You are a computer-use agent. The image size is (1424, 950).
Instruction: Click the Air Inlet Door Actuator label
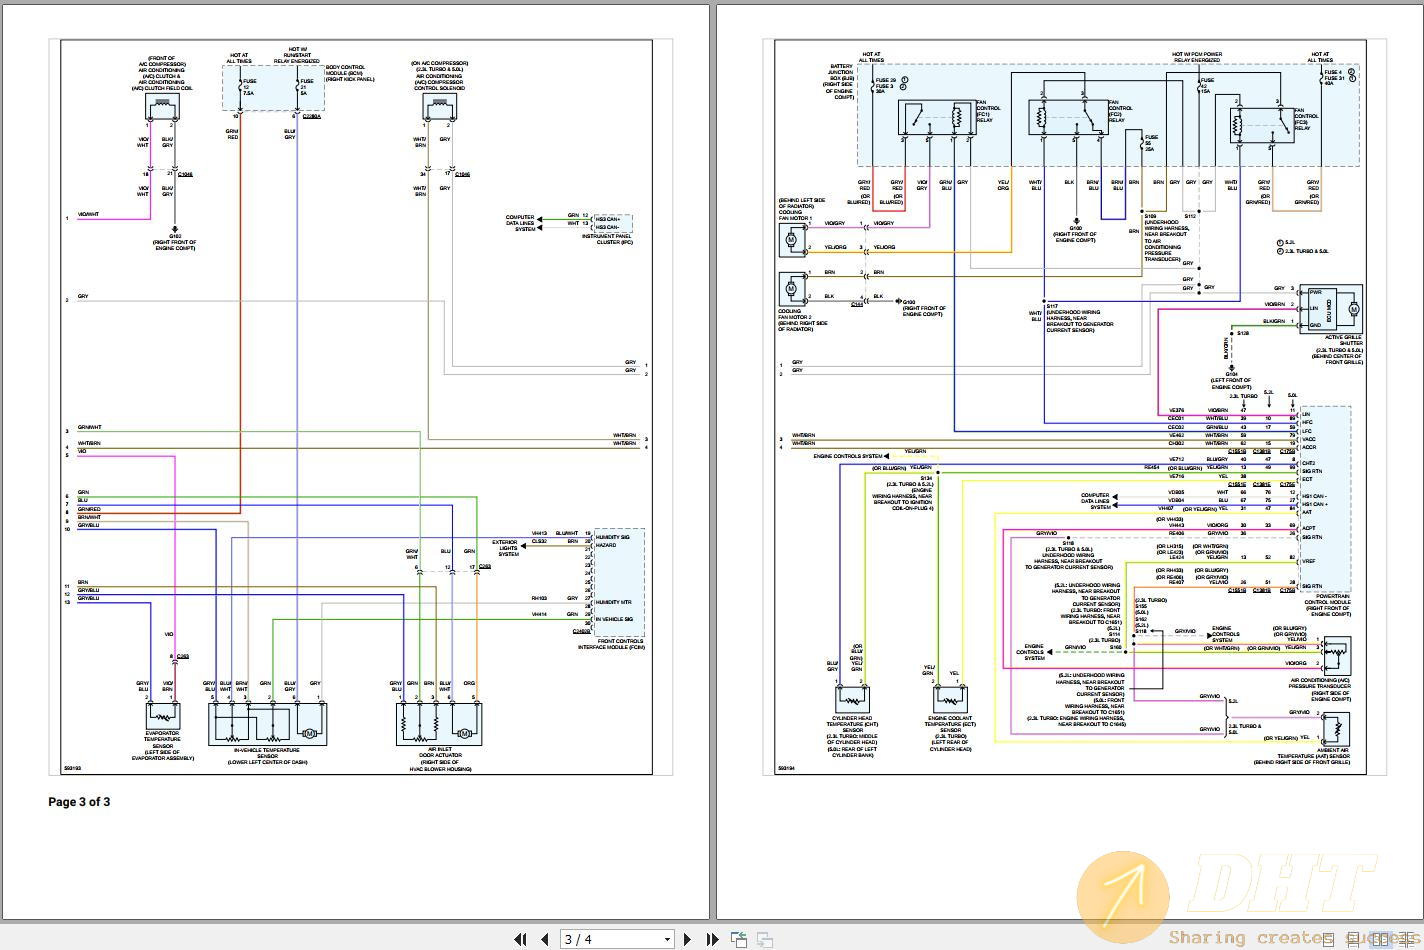click(440, 761)
